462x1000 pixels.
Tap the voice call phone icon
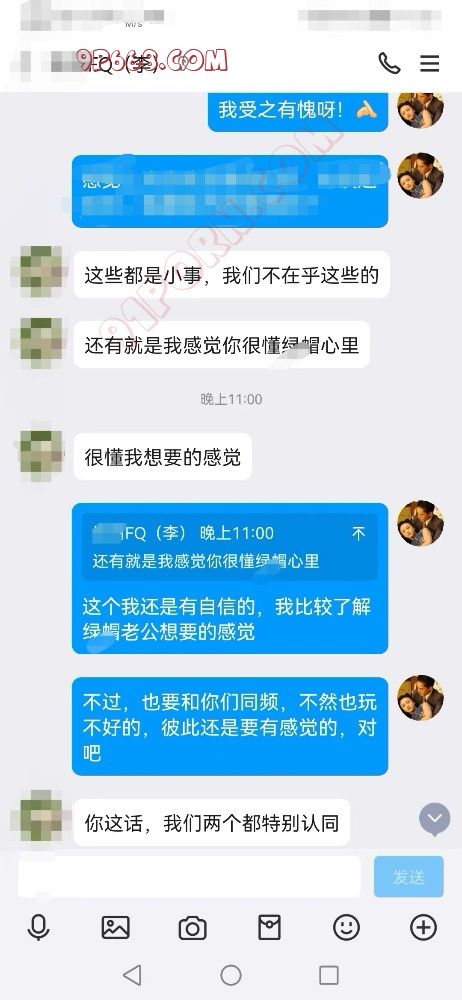(x=389, y=63)
